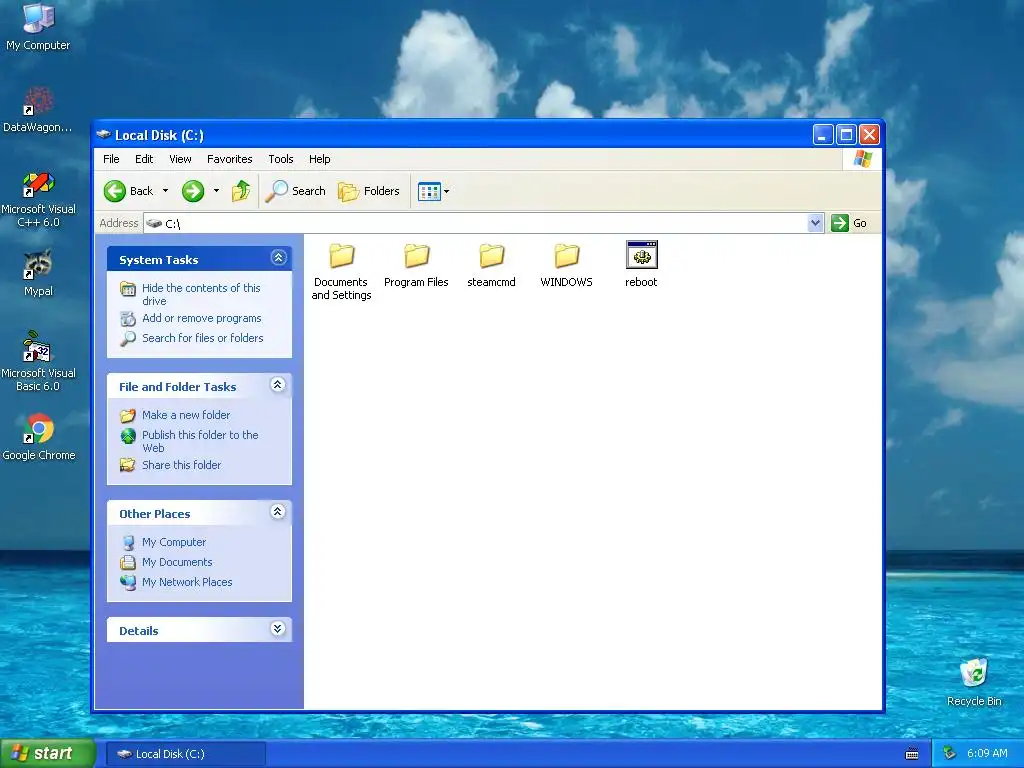Click the Go button
The width and height of the screenshot is (1024, 768).
849,223
